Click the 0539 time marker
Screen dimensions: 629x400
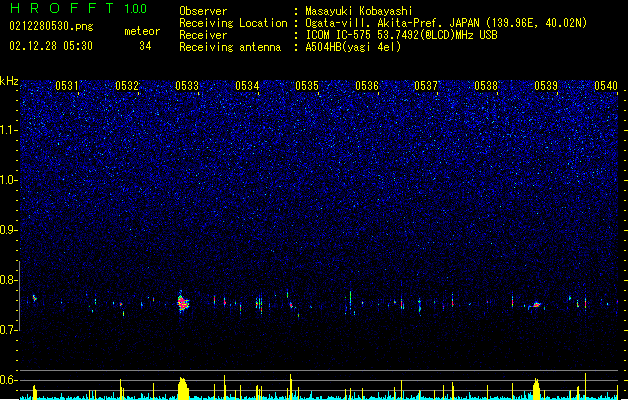coord(546,86)
